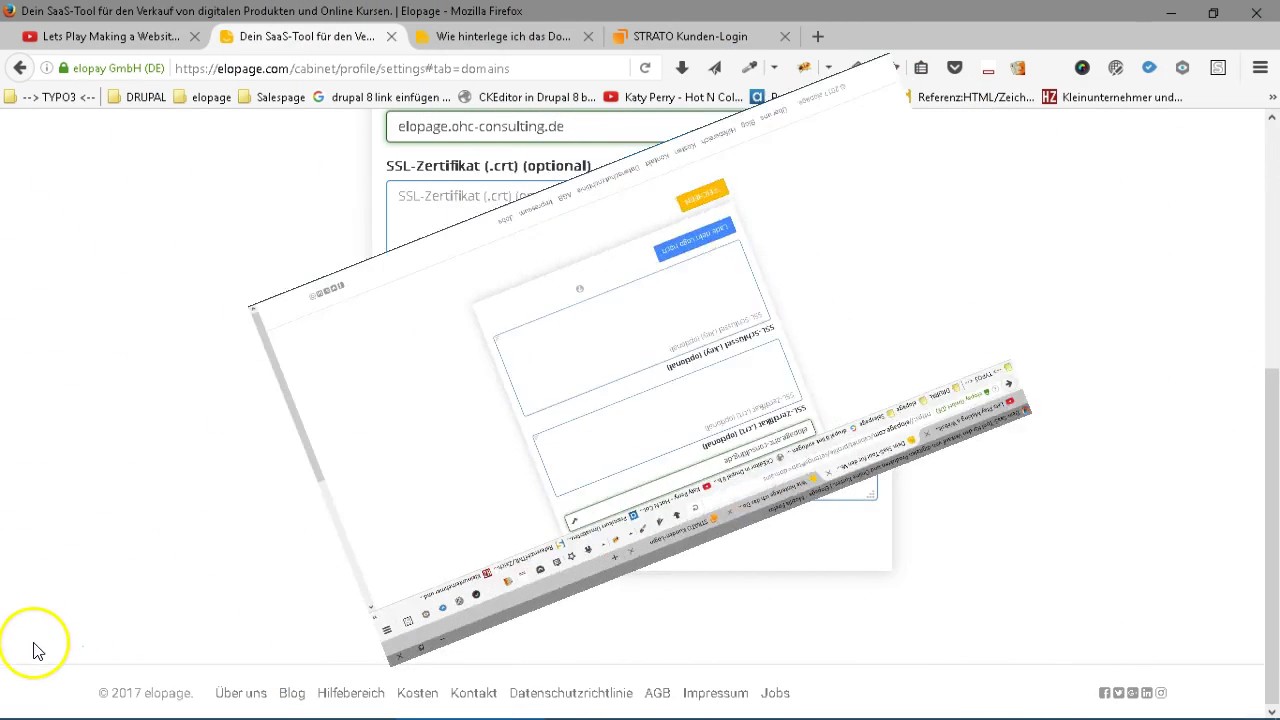Open the Datenschutzrichtlinie footer link

coord(571,693)
